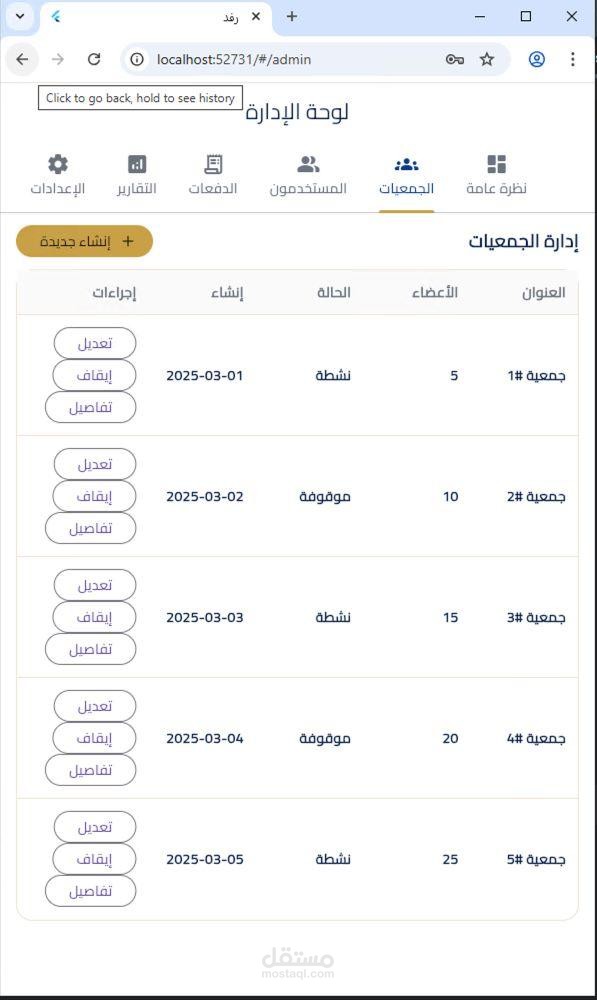Click the browser reload icon

pos(94,59)
